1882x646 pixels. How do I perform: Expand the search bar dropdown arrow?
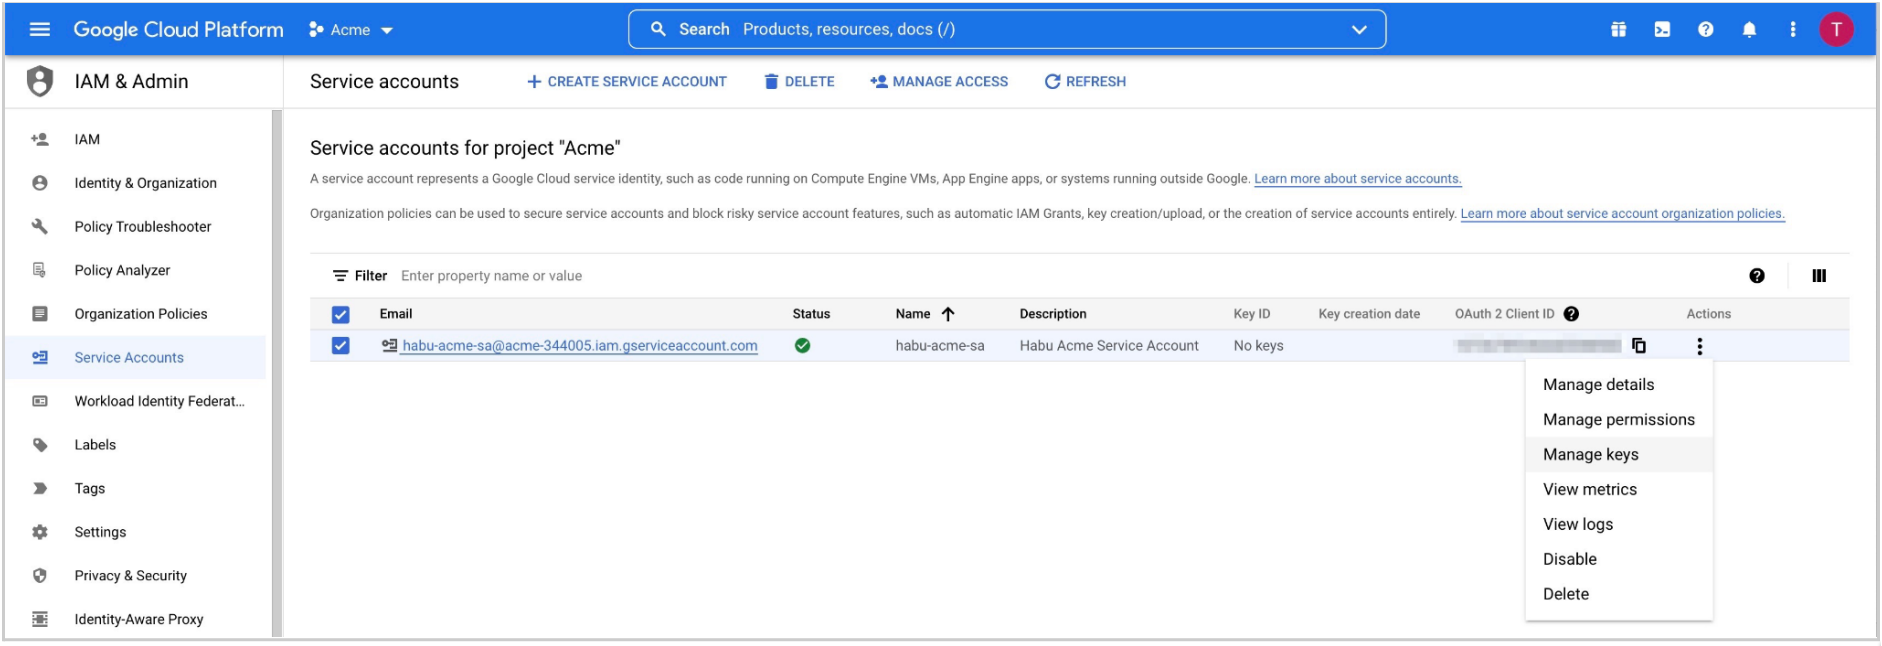coord(1359,30)
